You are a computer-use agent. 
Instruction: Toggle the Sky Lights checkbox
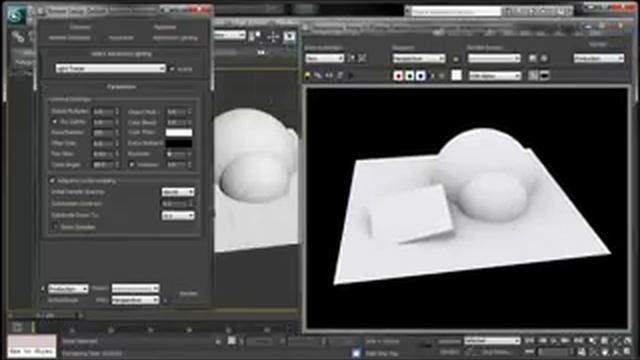[54, 122]
